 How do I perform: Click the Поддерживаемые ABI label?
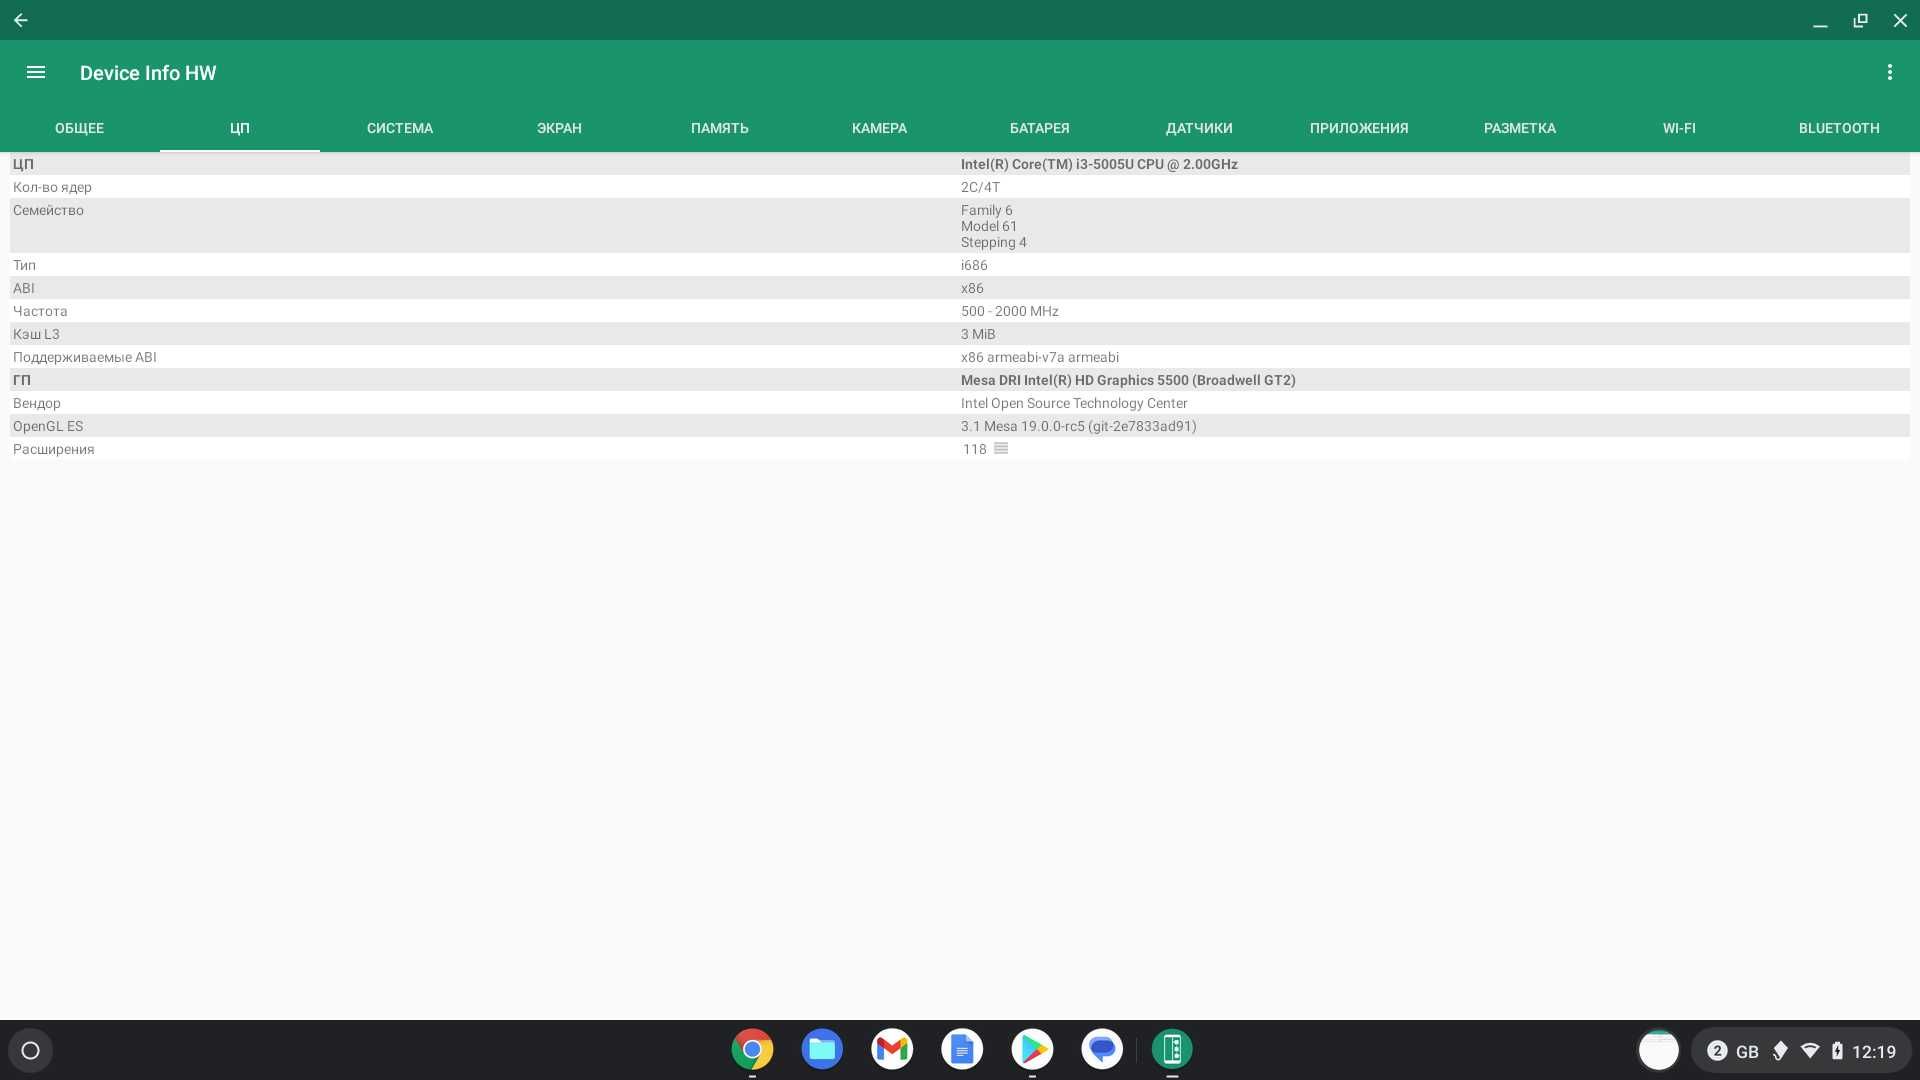click(x=85, y=357)
